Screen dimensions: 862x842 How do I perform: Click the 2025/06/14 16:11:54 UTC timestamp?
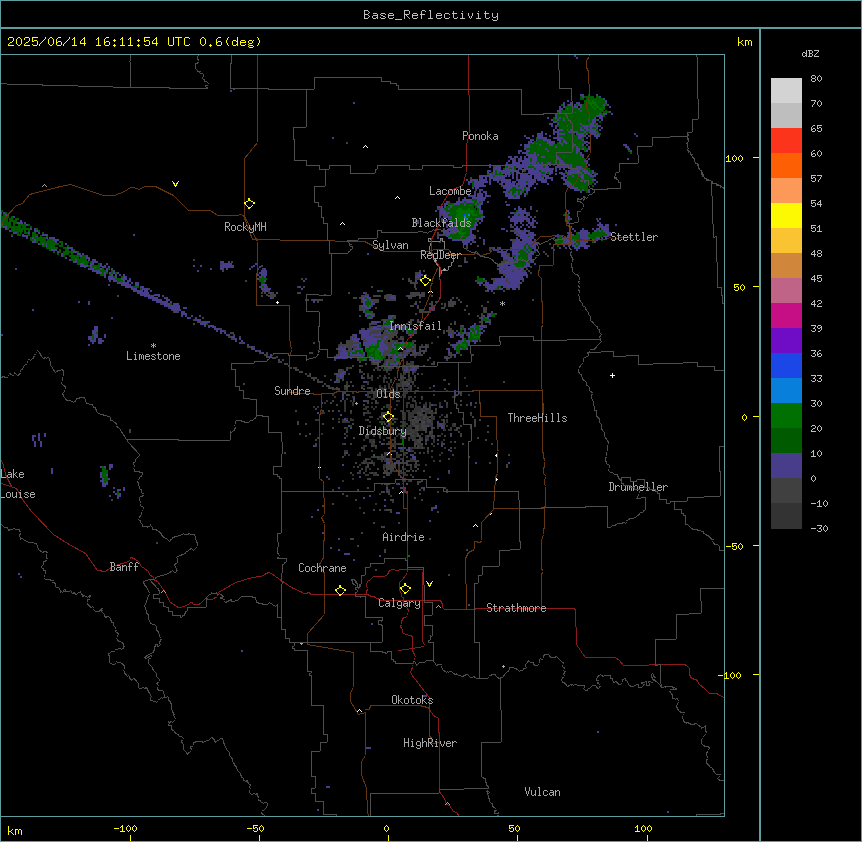(x=98, y=42)
